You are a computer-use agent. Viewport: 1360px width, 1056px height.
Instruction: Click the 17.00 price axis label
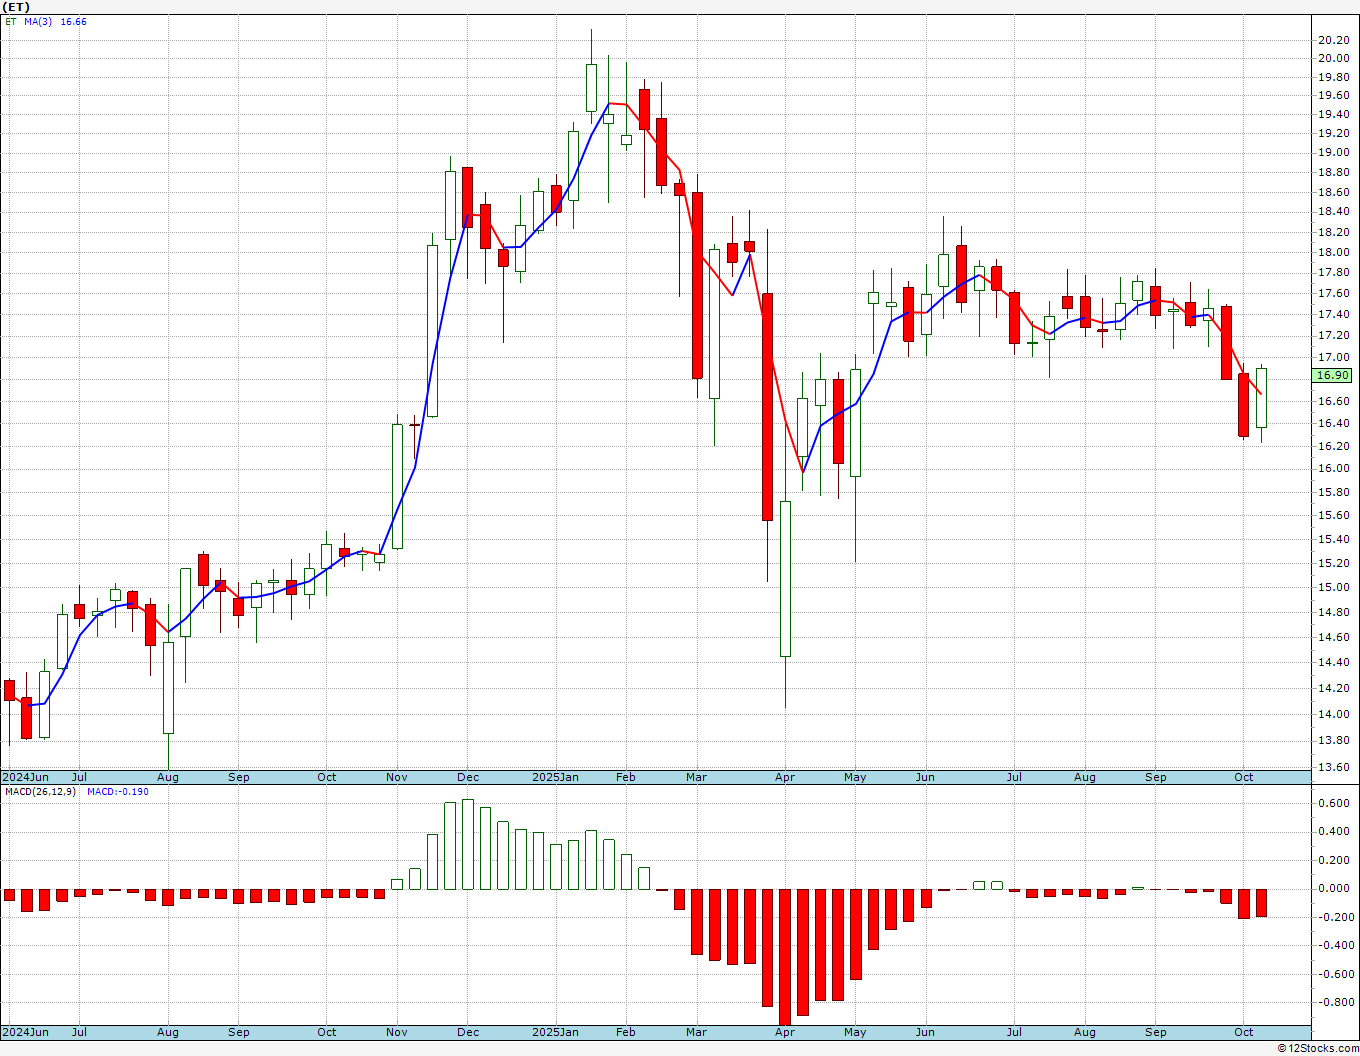click(1332, 357)
